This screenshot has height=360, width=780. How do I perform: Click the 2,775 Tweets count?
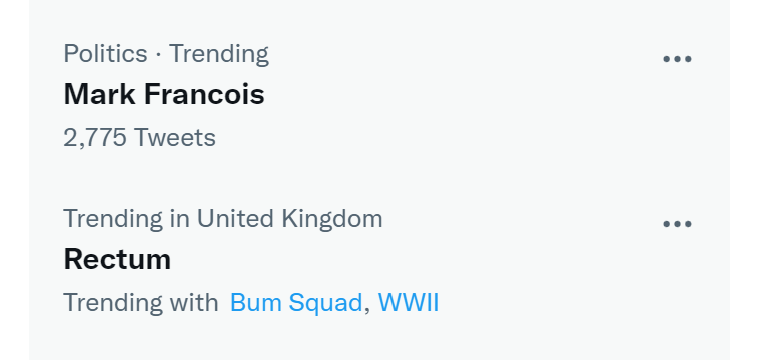tap(139, 137)
